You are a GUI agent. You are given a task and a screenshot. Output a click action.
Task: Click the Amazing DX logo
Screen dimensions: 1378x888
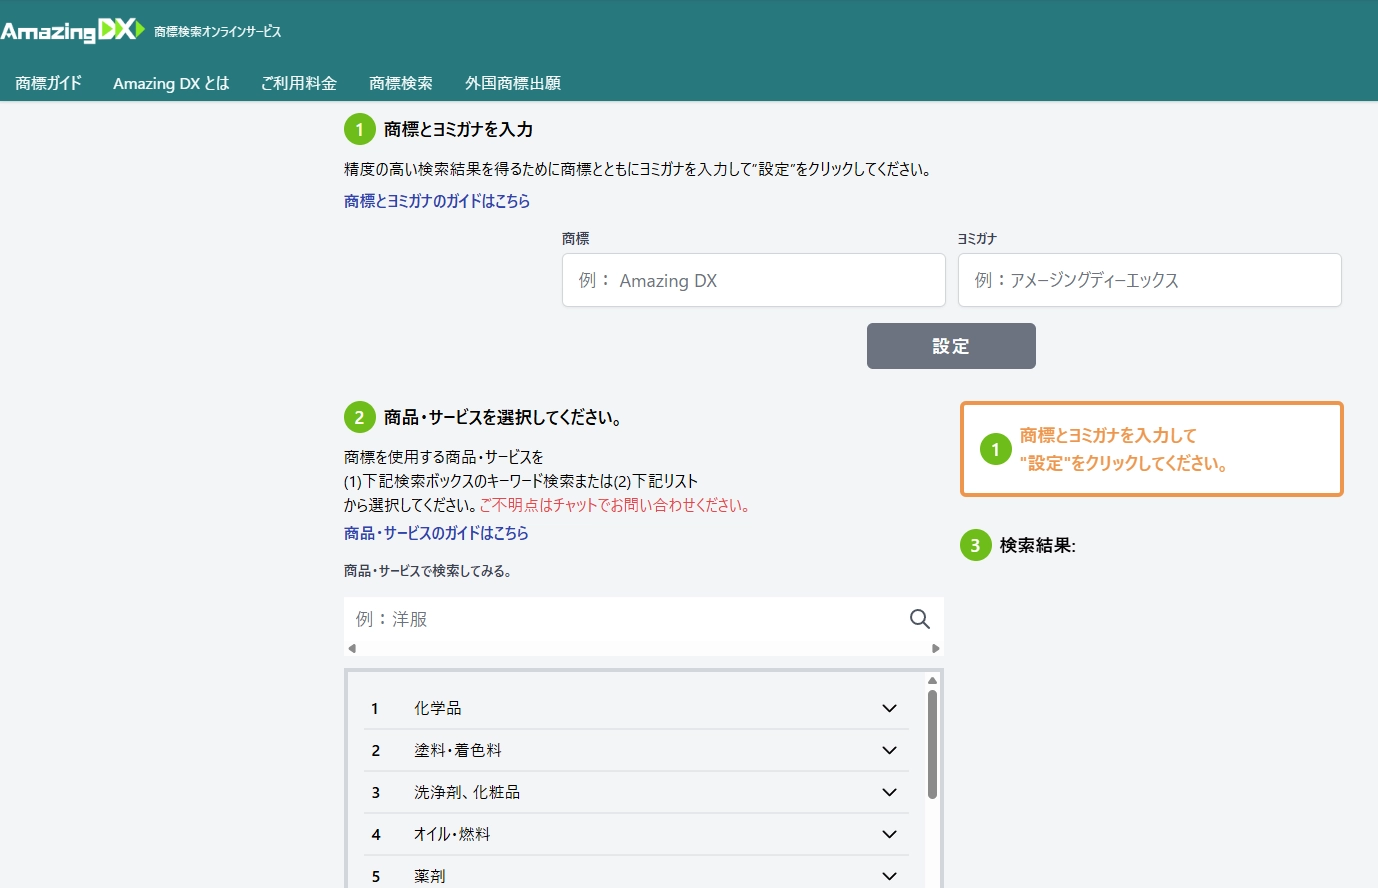pyautogui.click(x=73, y=31)
